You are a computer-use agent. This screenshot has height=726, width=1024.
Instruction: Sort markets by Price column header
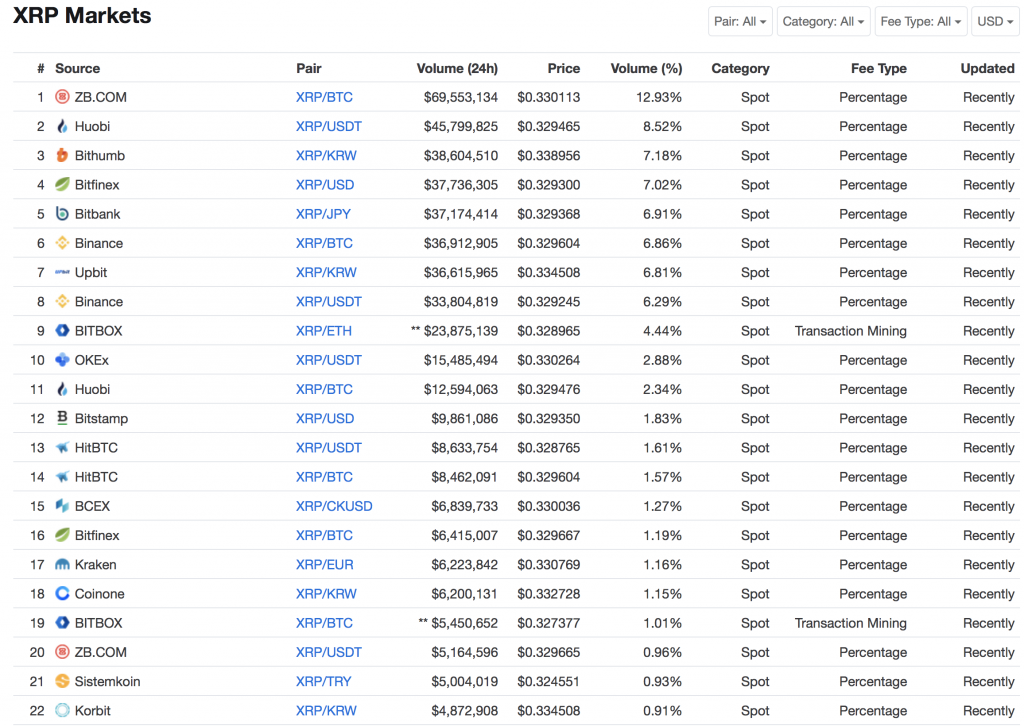click(563, 69)
